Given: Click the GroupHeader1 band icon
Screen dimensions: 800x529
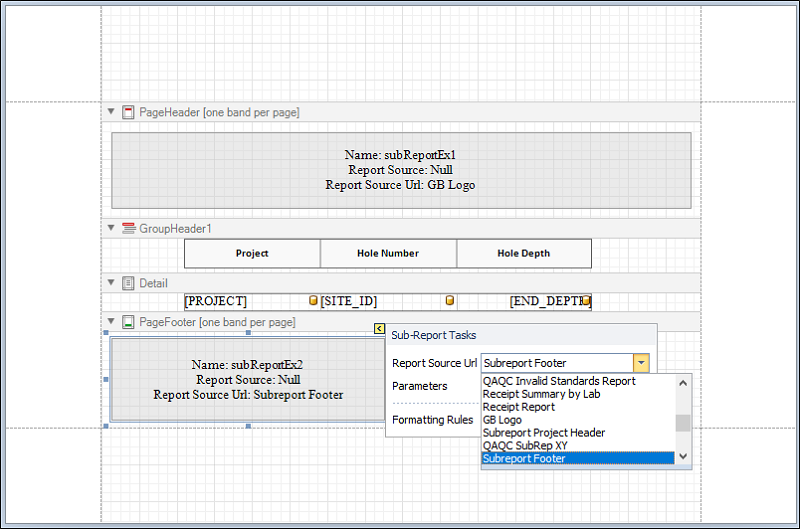Looking at the screenshot, I should 128,229.
